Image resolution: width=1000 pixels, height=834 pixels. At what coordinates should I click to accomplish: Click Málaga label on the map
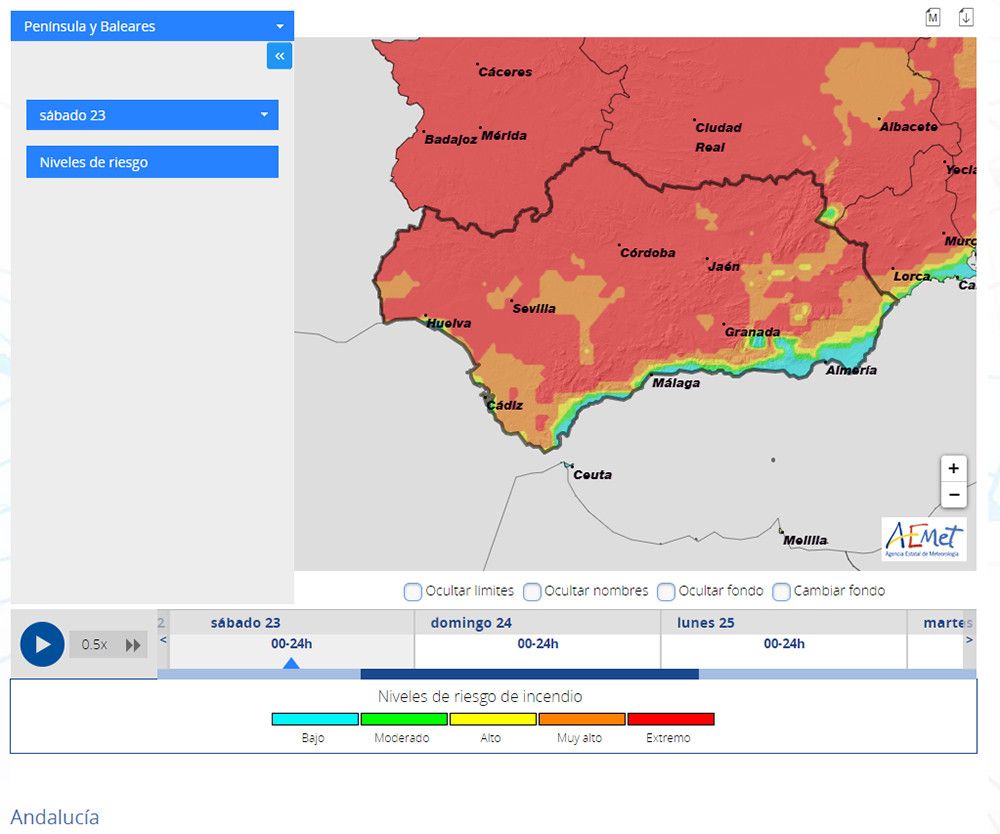click(x=676, y=383)
